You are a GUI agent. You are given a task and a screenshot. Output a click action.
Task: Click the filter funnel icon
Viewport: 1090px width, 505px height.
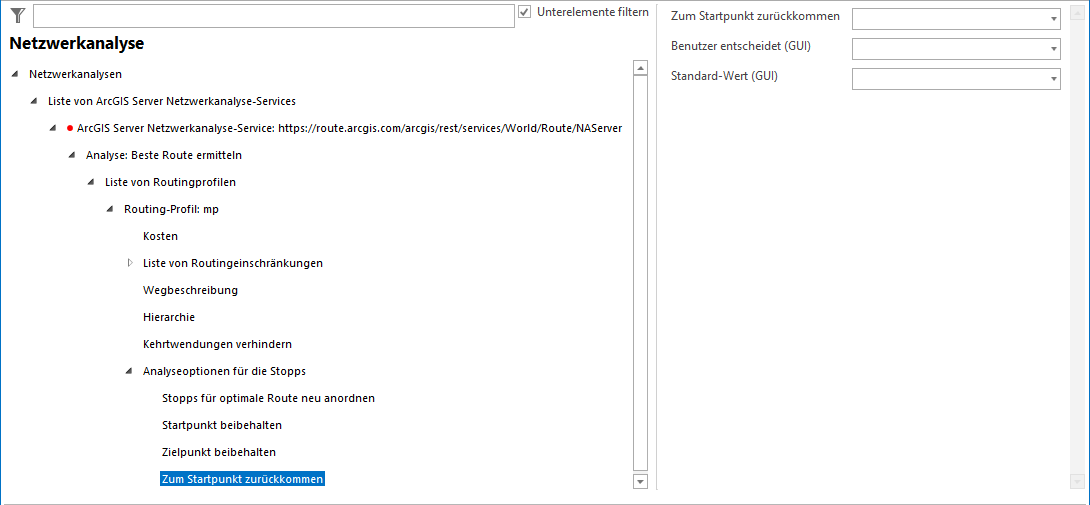click(x=17, y=15)
